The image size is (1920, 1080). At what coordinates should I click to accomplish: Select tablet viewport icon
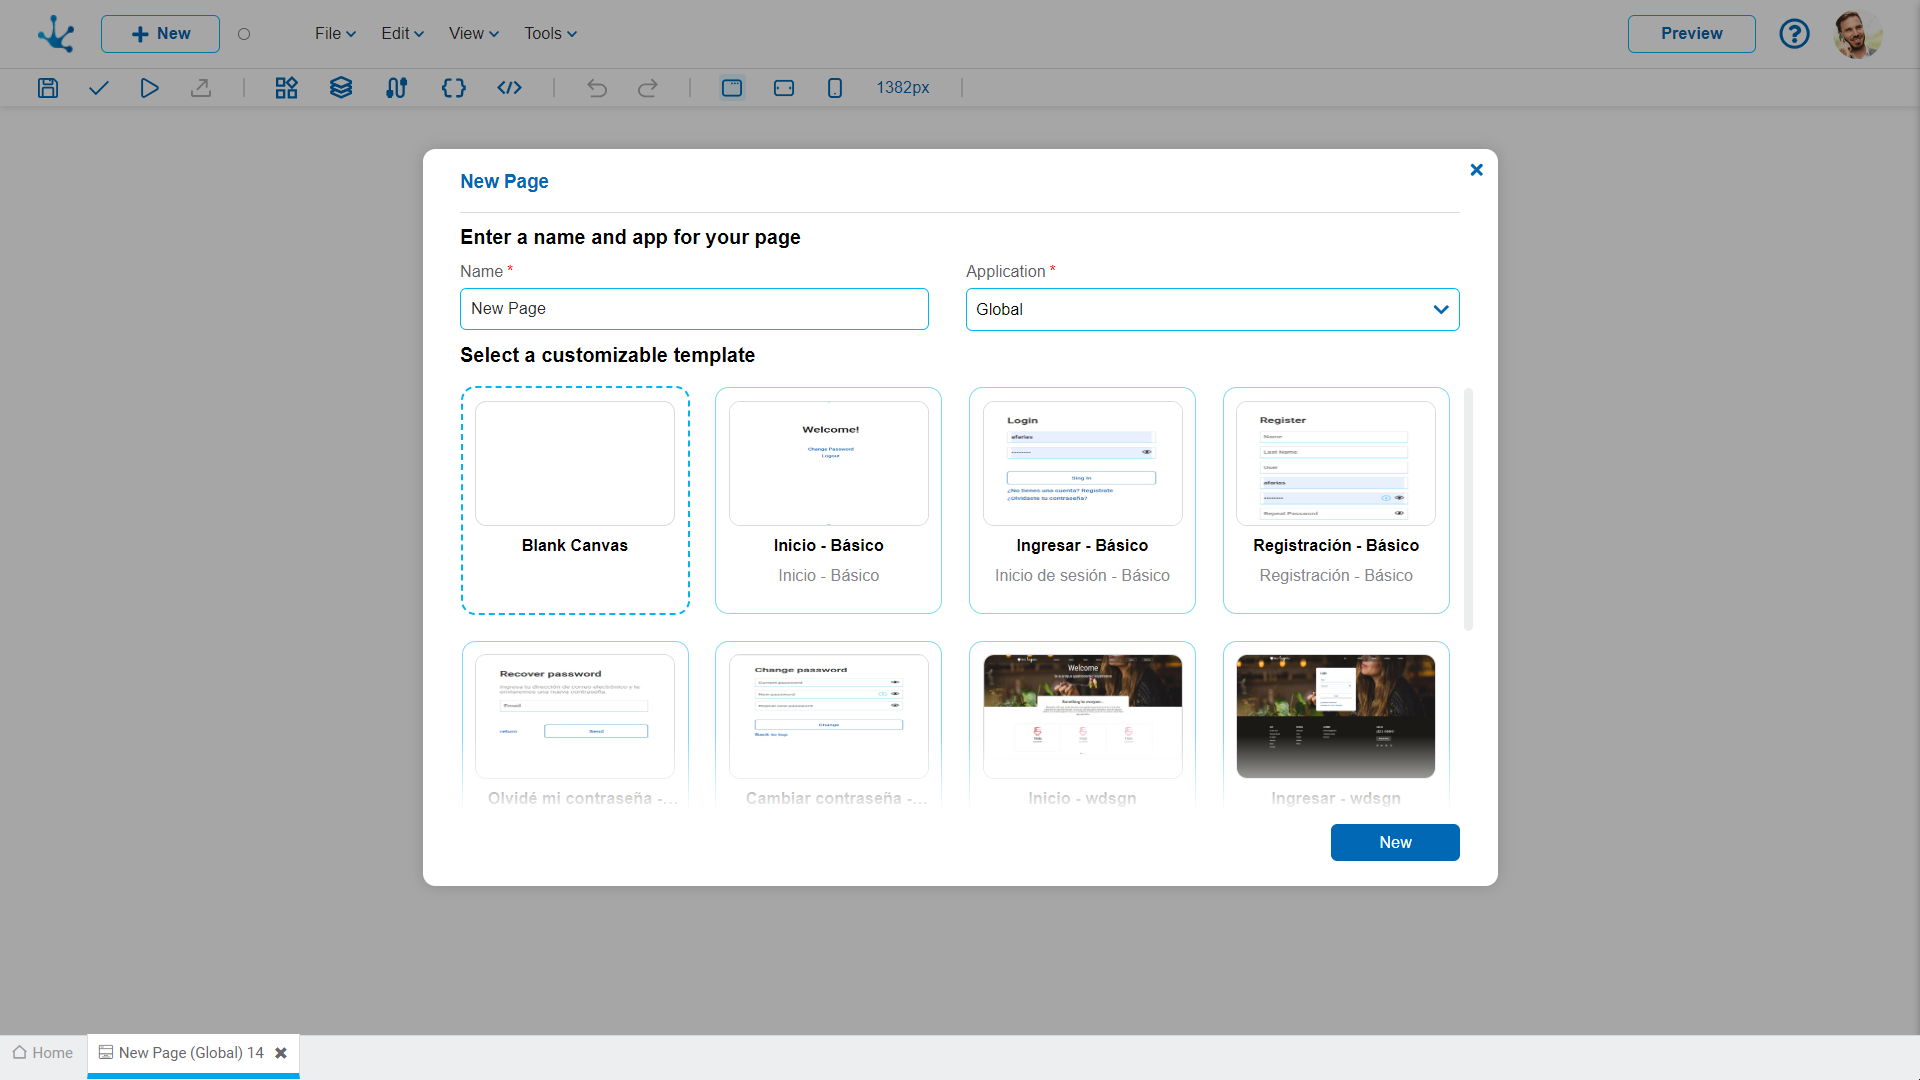click(784, 88)
